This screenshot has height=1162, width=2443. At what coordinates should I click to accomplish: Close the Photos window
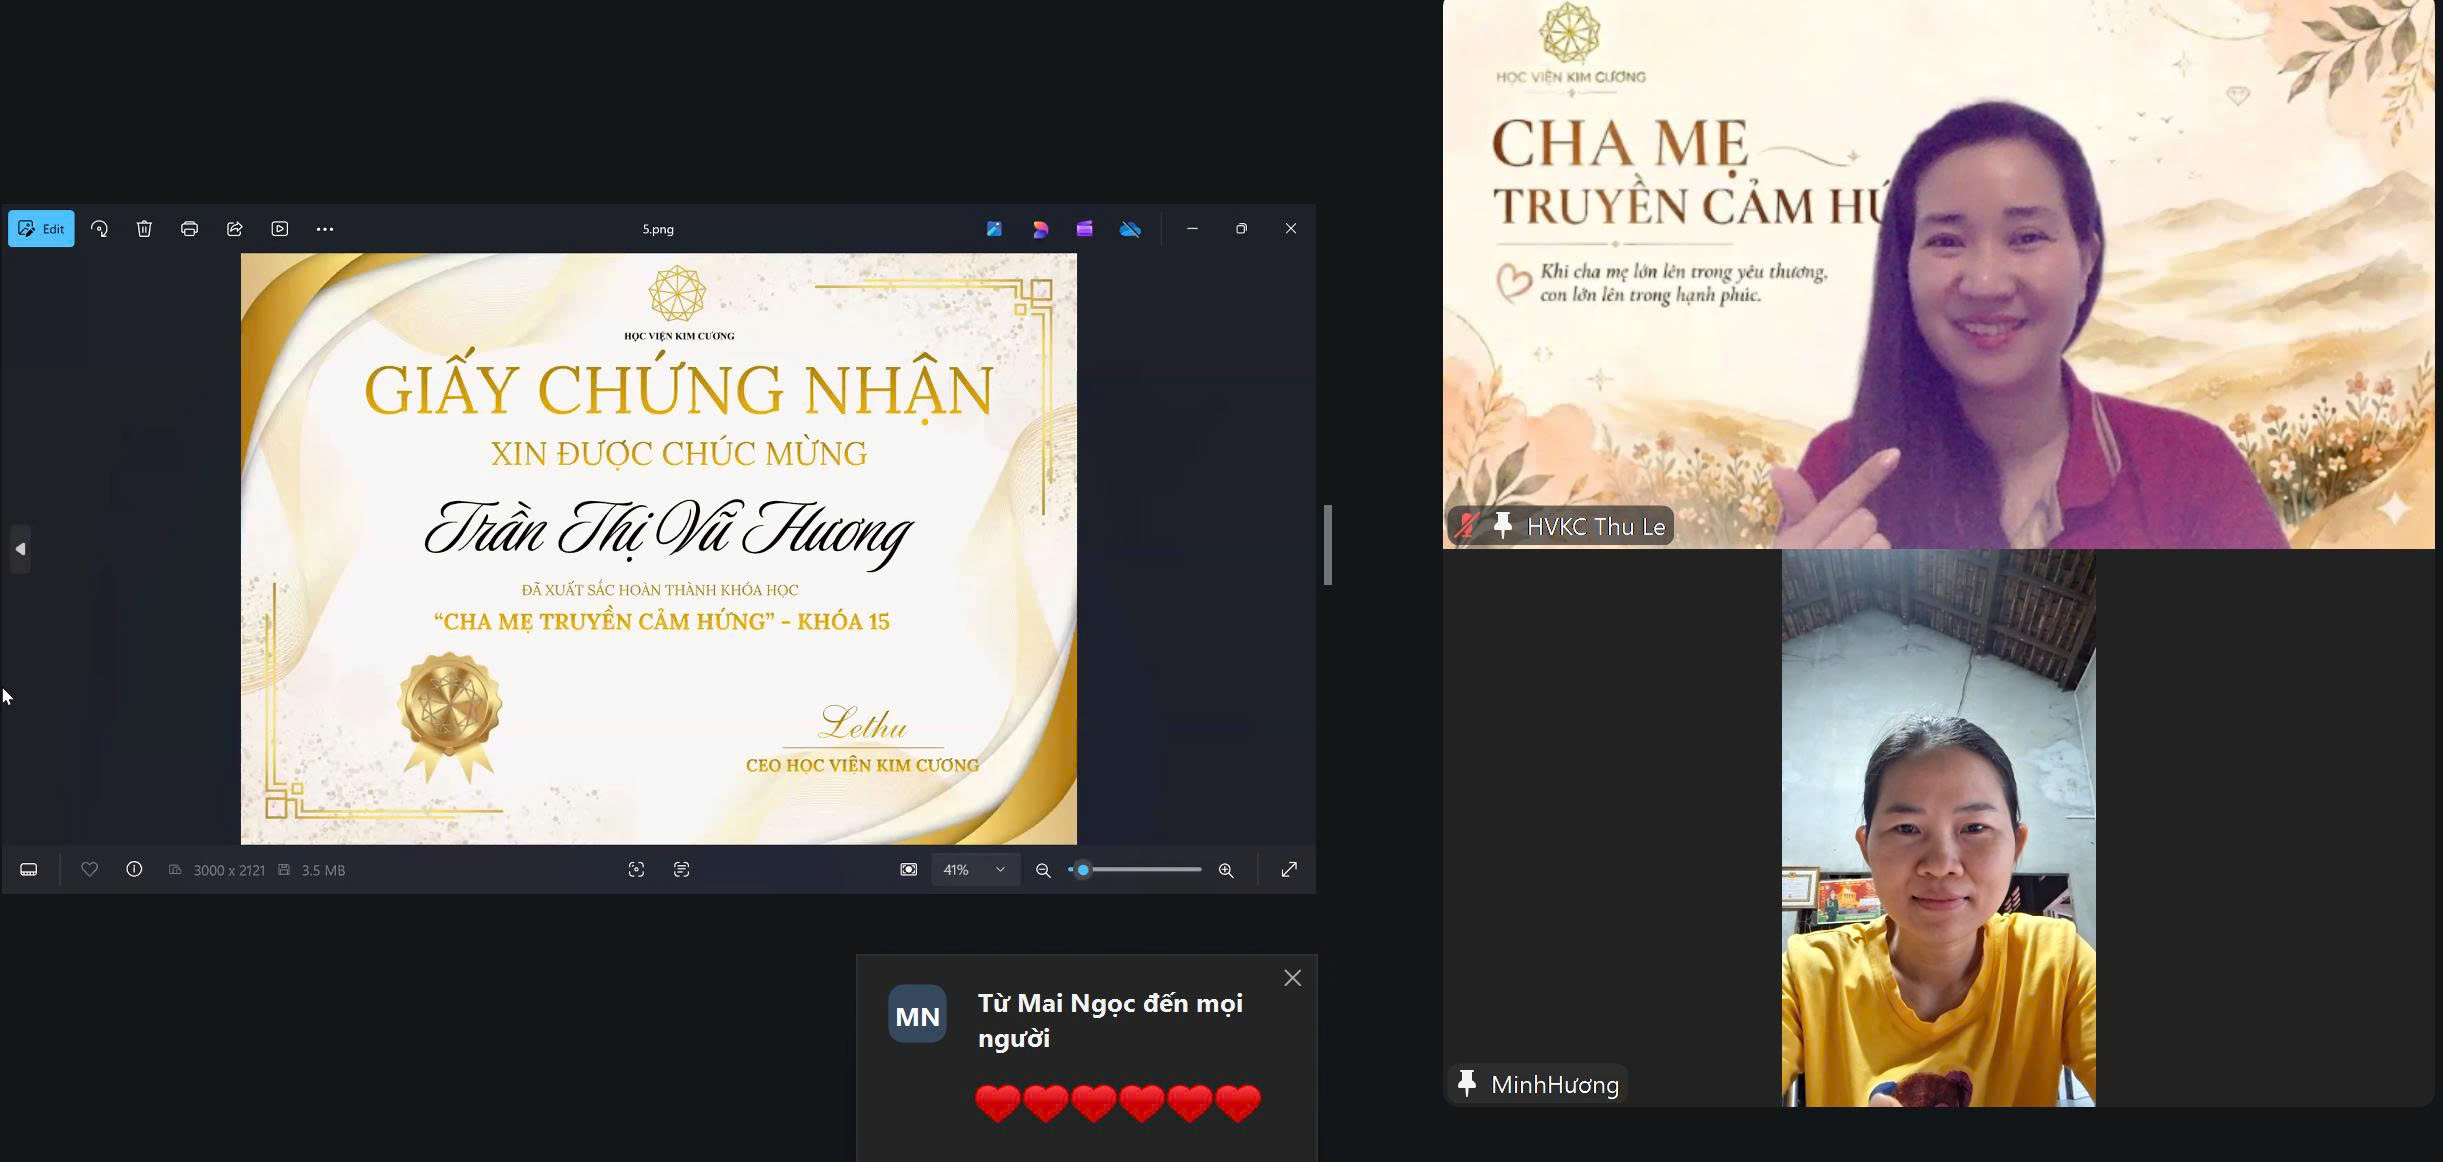coord(1291,229)
